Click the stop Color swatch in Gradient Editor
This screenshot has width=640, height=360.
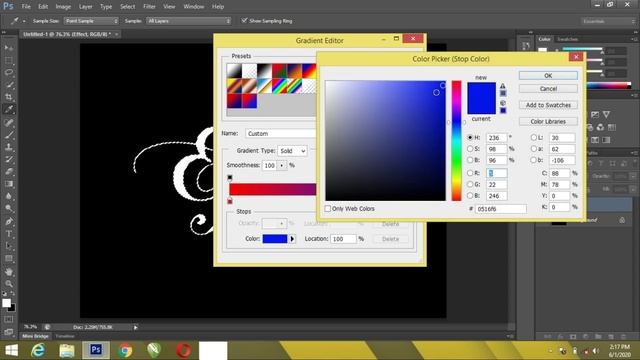(275, 239)
